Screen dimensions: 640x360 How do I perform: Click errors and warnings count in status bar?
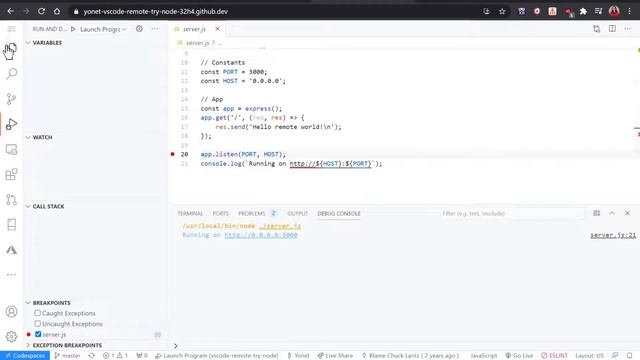point(115,356)
